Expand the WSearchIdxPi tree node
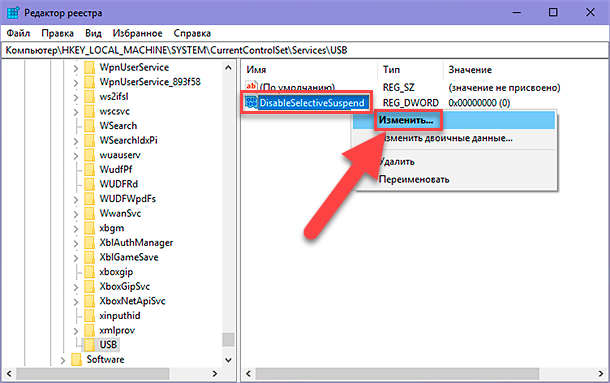The height and width of the screenshot is (383, 610). [76, 141]
